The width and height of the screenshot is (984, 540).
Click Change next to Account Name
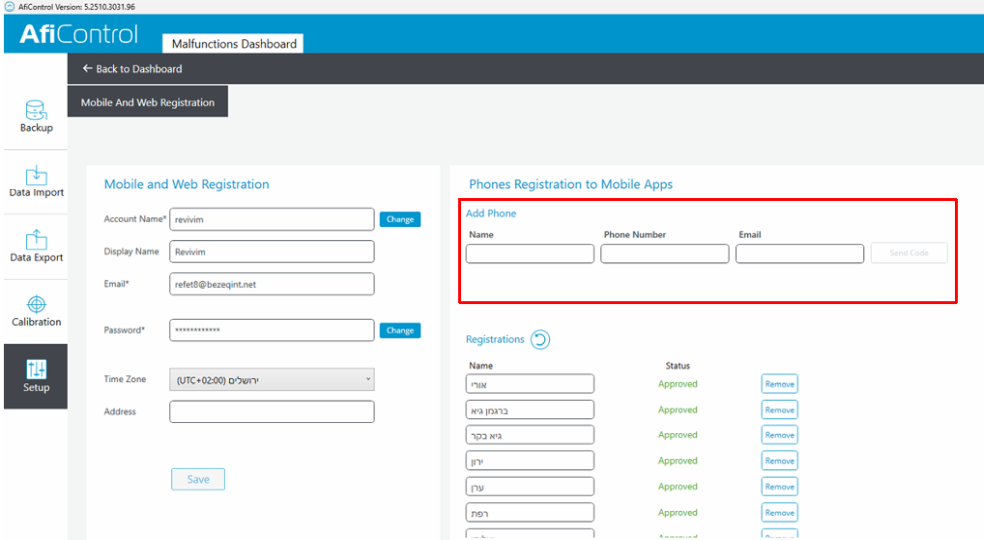(400, 219)
